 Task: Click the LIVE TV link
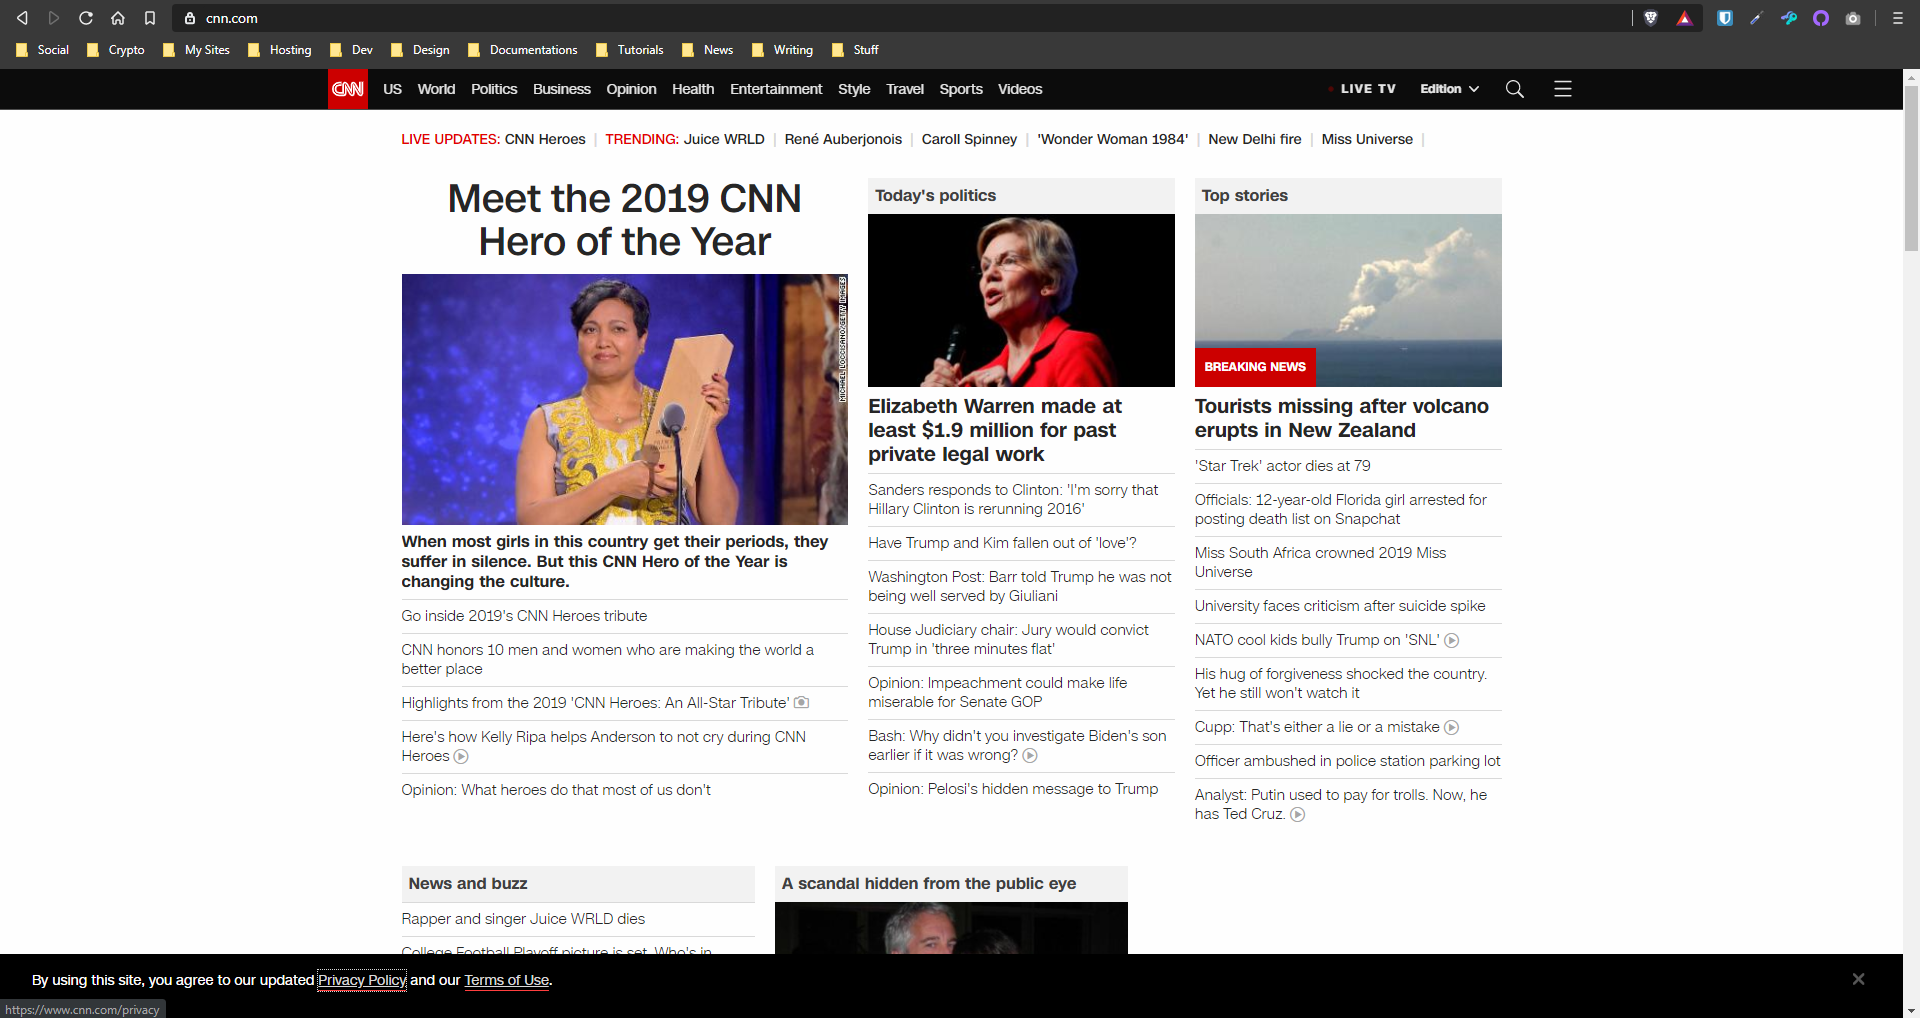(x=1367, y=89)
